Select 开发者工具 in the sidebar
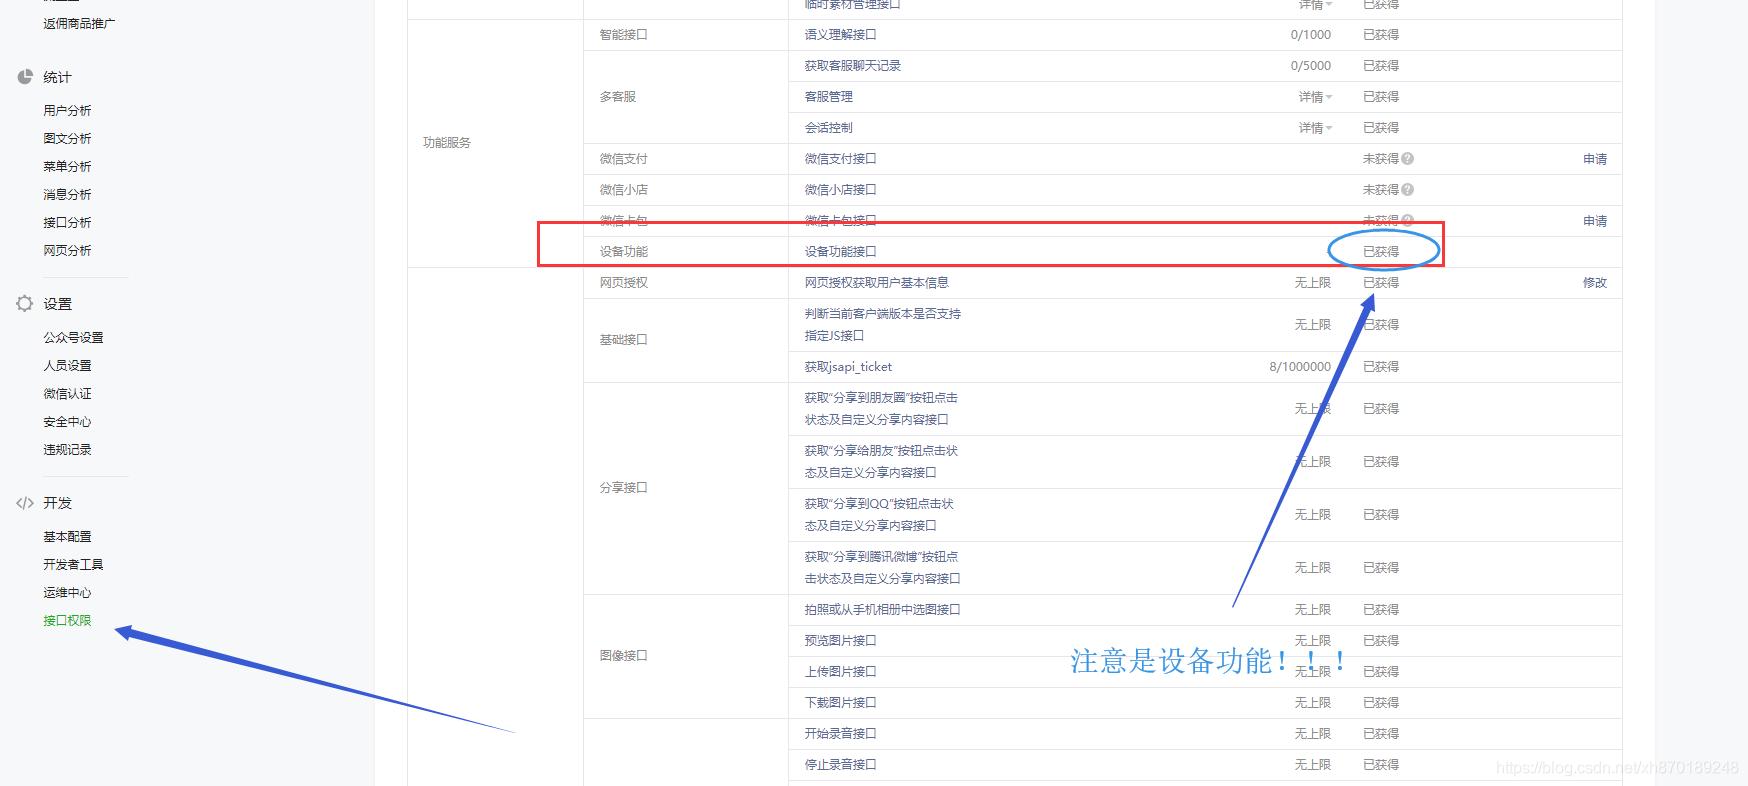The width and height of the screenshot is (1748, 786). [x=73, y=564]
